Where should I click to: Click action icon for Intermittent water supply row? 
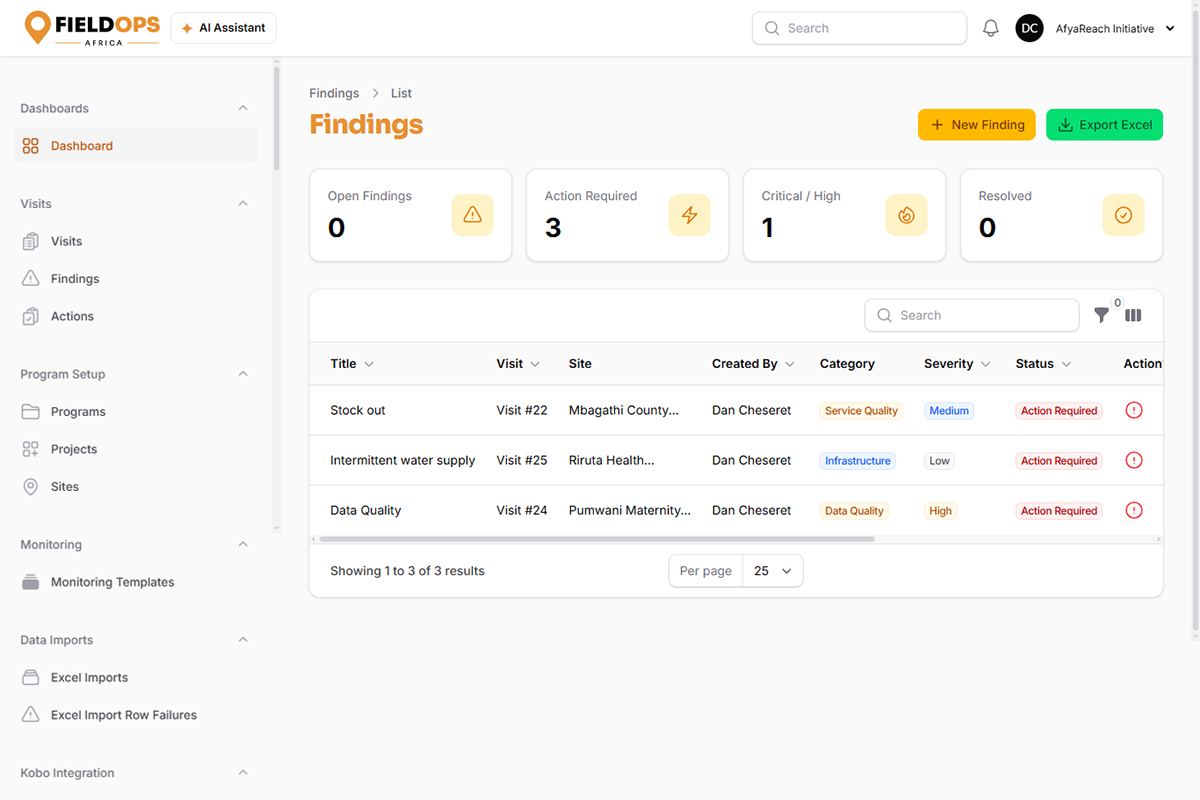click(x=1134, y=460)
